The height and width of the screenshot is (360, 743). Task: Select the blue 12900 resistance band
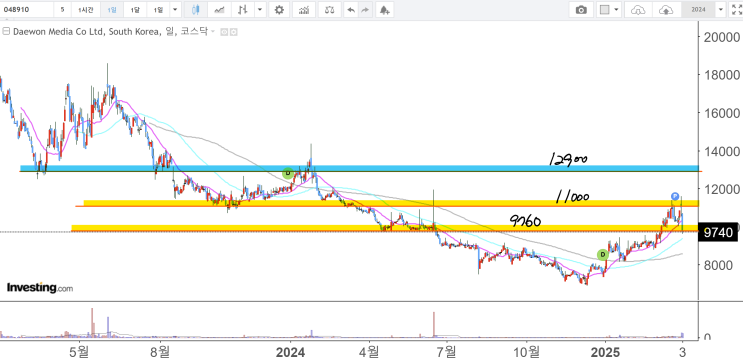coord(359,169)
